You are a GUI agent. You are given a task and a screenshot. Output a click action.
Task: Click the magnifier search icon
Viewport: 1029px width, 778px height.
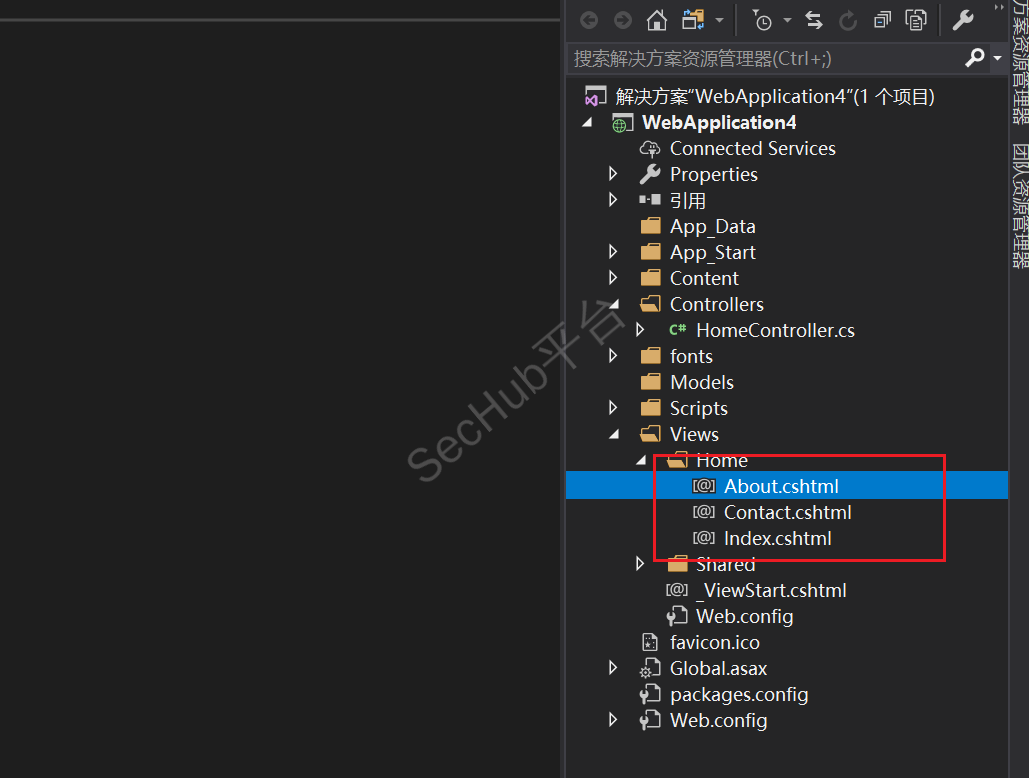pos(975,59)
